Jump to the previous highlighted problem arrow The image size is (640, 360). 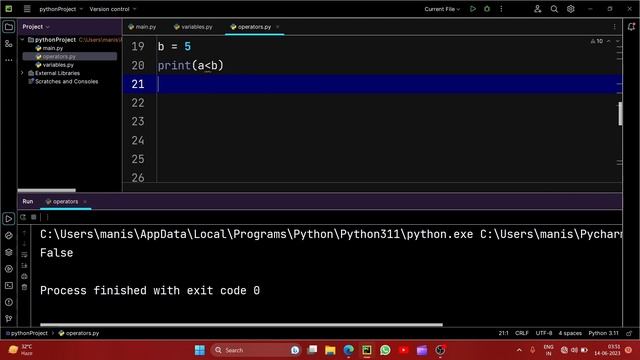[609, 41]
